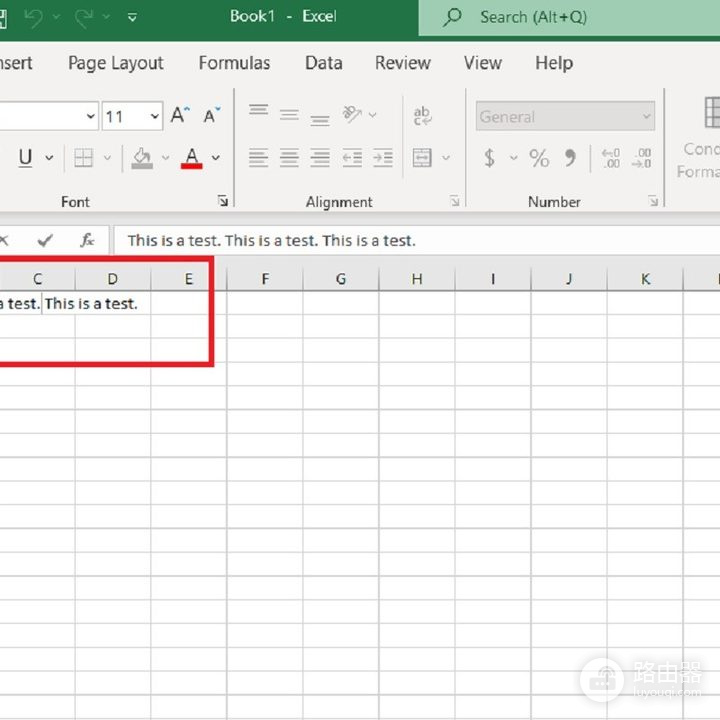Apply Accounting dollar format icon

489,158
